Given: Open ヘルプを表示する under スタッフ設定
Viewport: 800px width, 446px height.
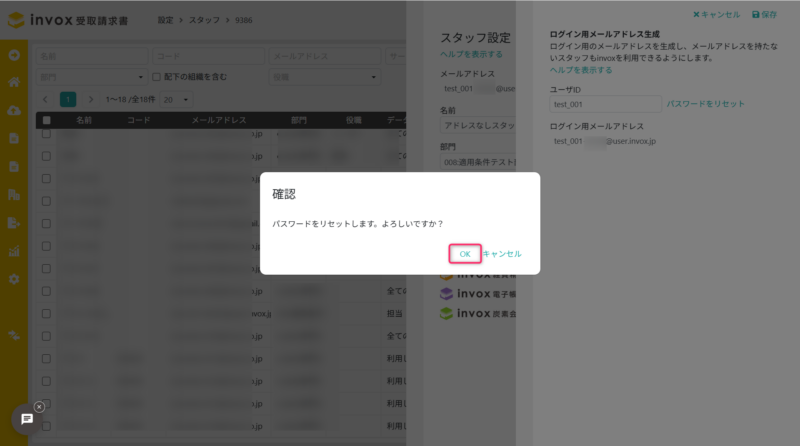Looking at the screenshot, I should (471, 54).
